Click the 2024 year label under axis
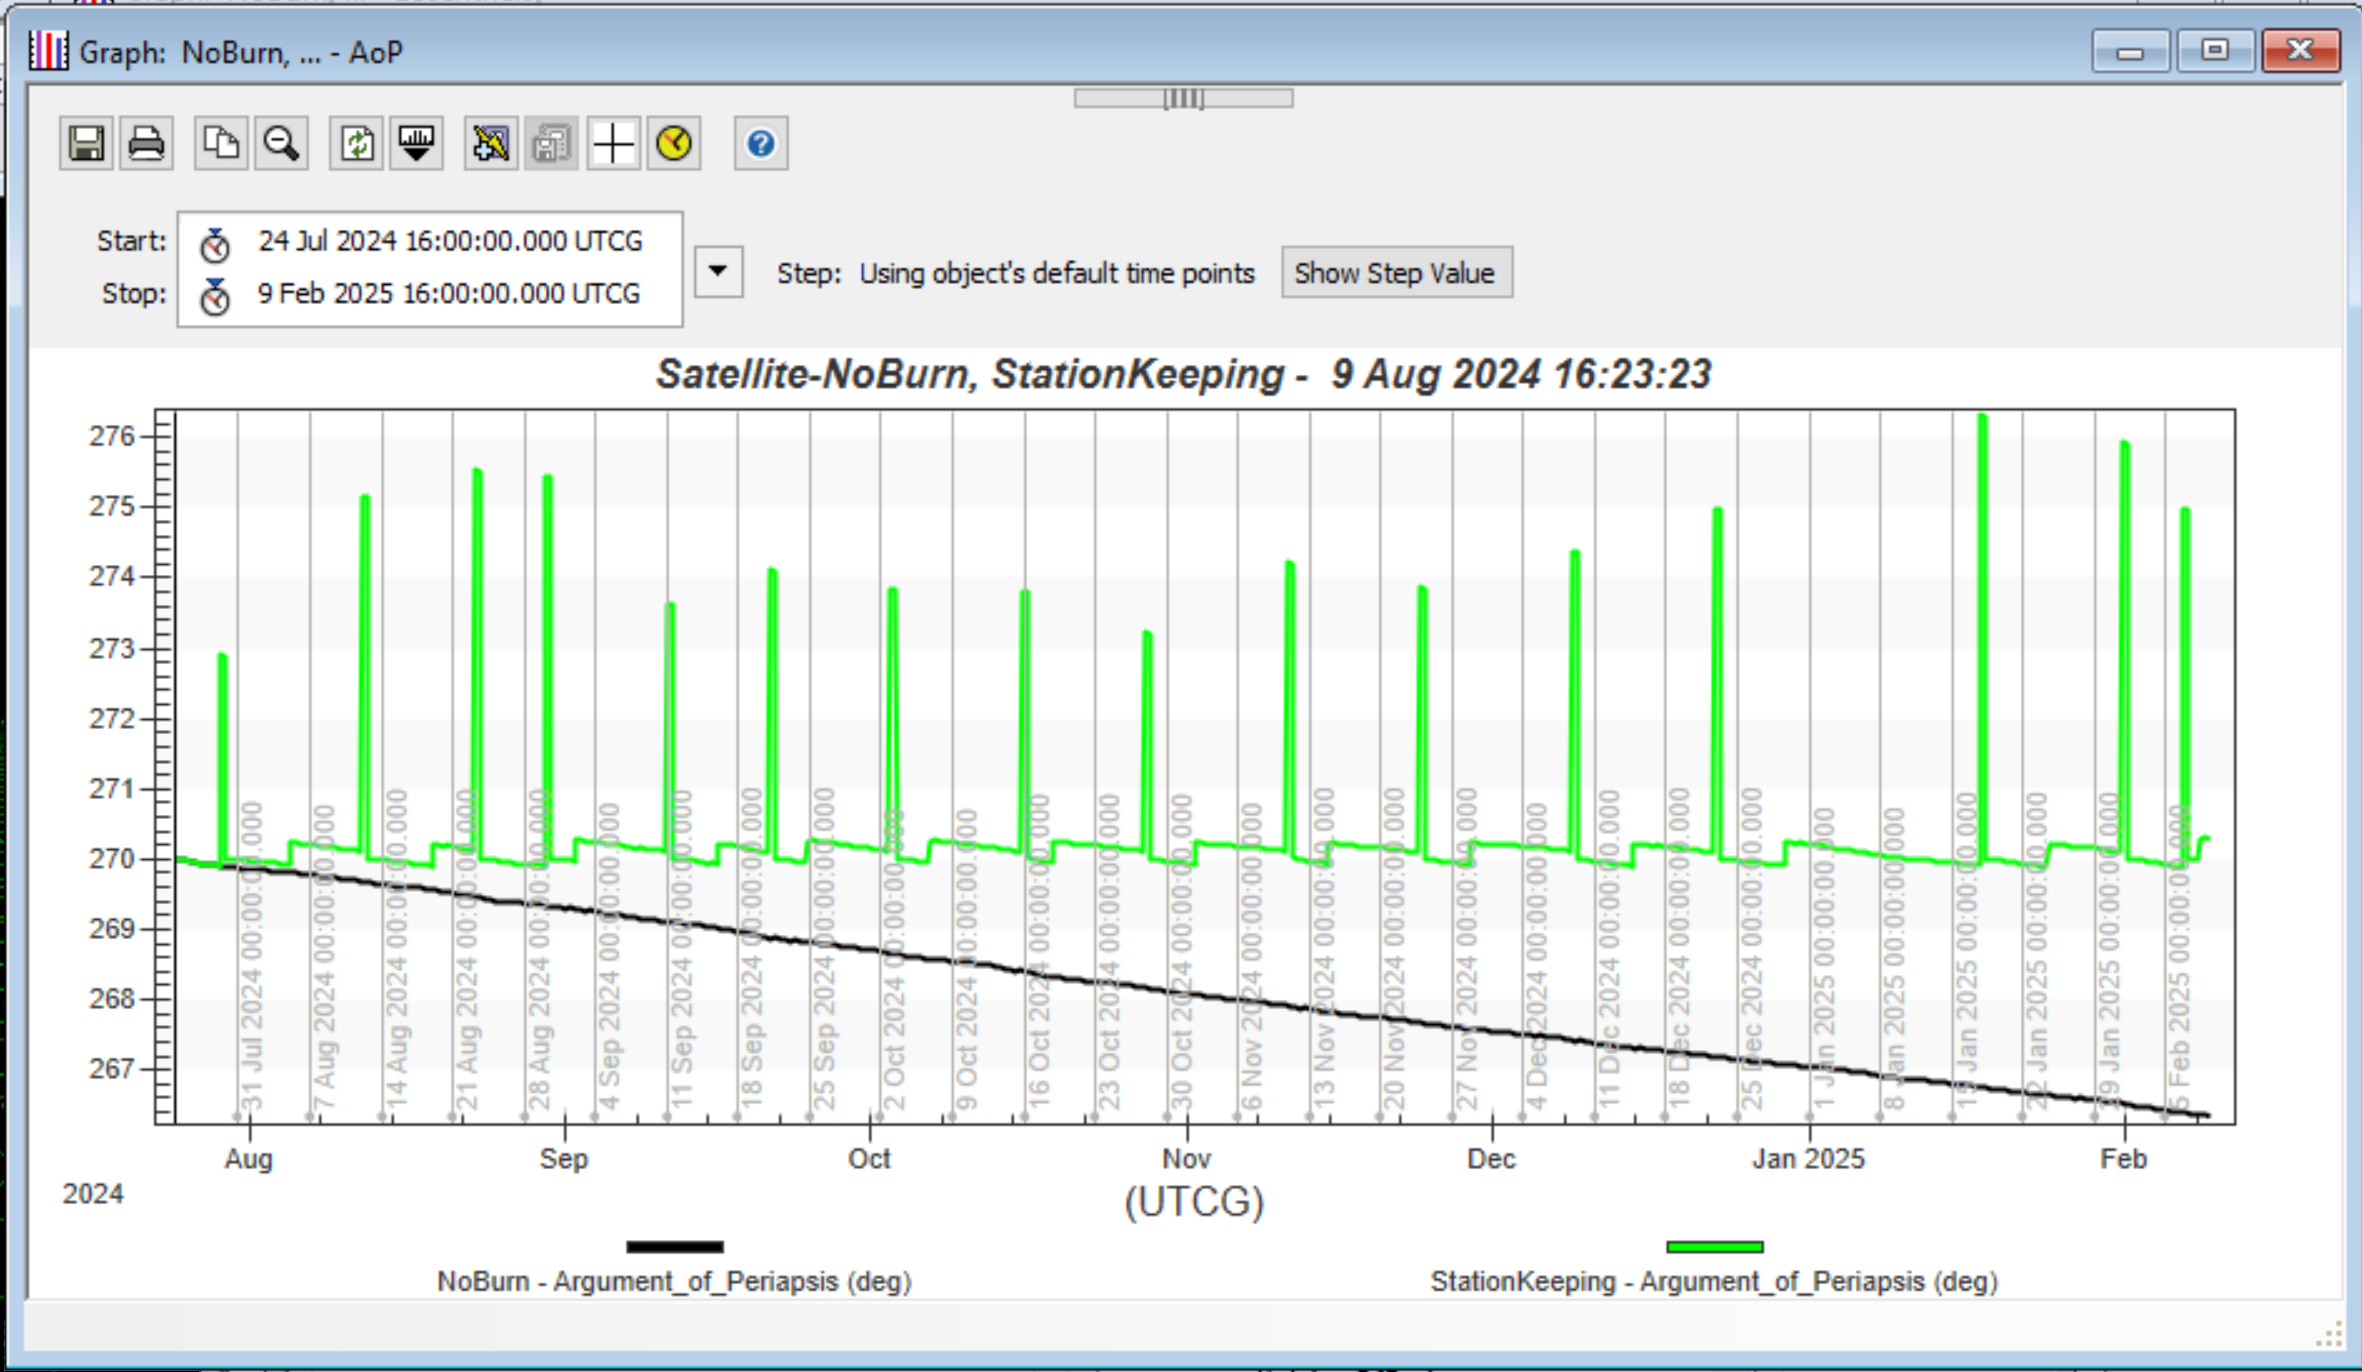This screenshot has width=2362, height=1372. 93,1194
